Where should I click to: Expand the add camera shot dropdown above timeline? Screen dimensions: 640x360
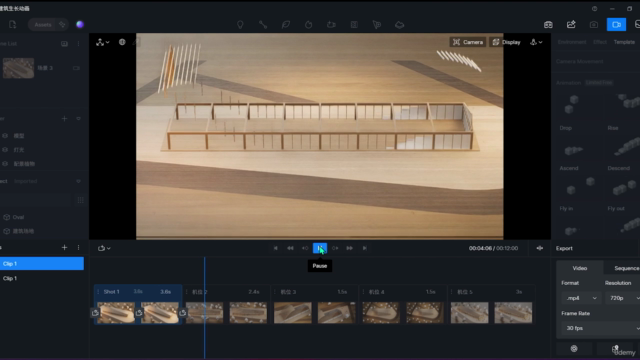[104, 248]
